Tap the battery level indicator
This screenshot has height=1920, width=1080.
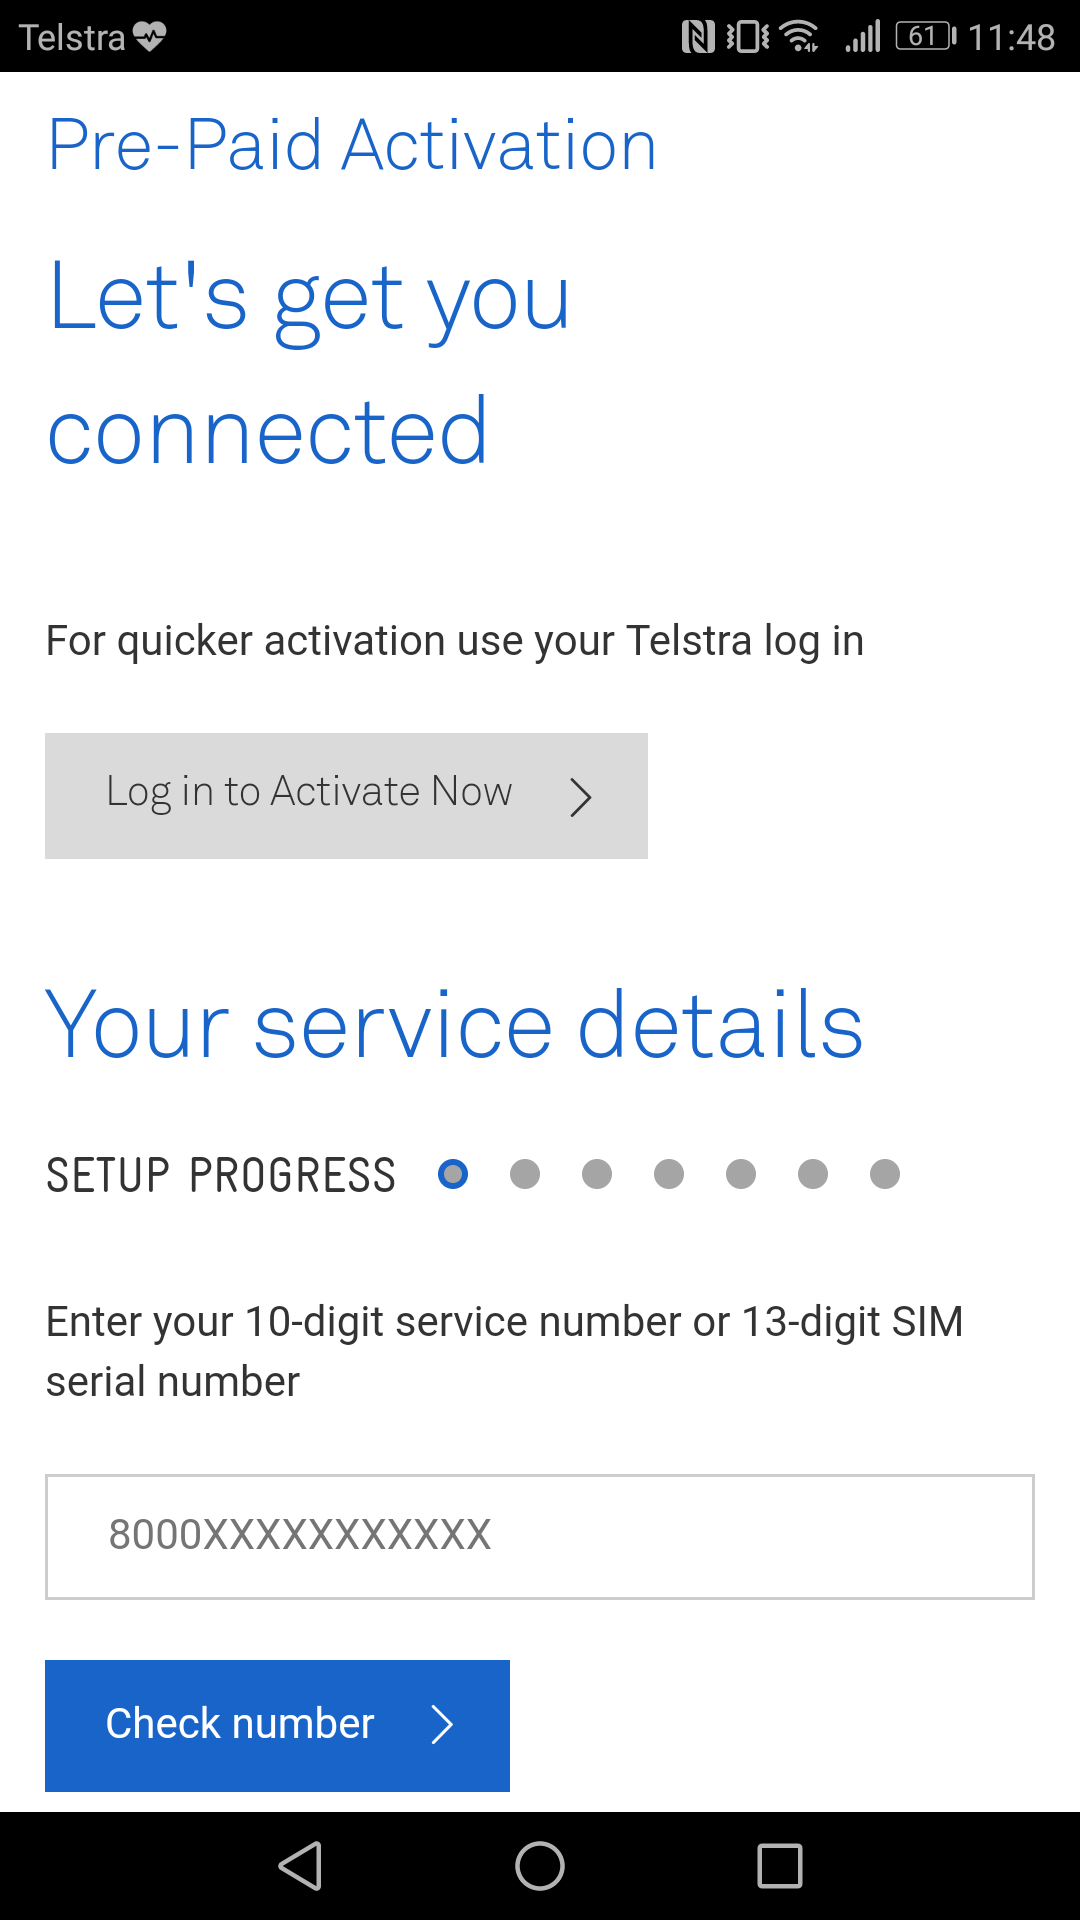(x=925, y=37)
